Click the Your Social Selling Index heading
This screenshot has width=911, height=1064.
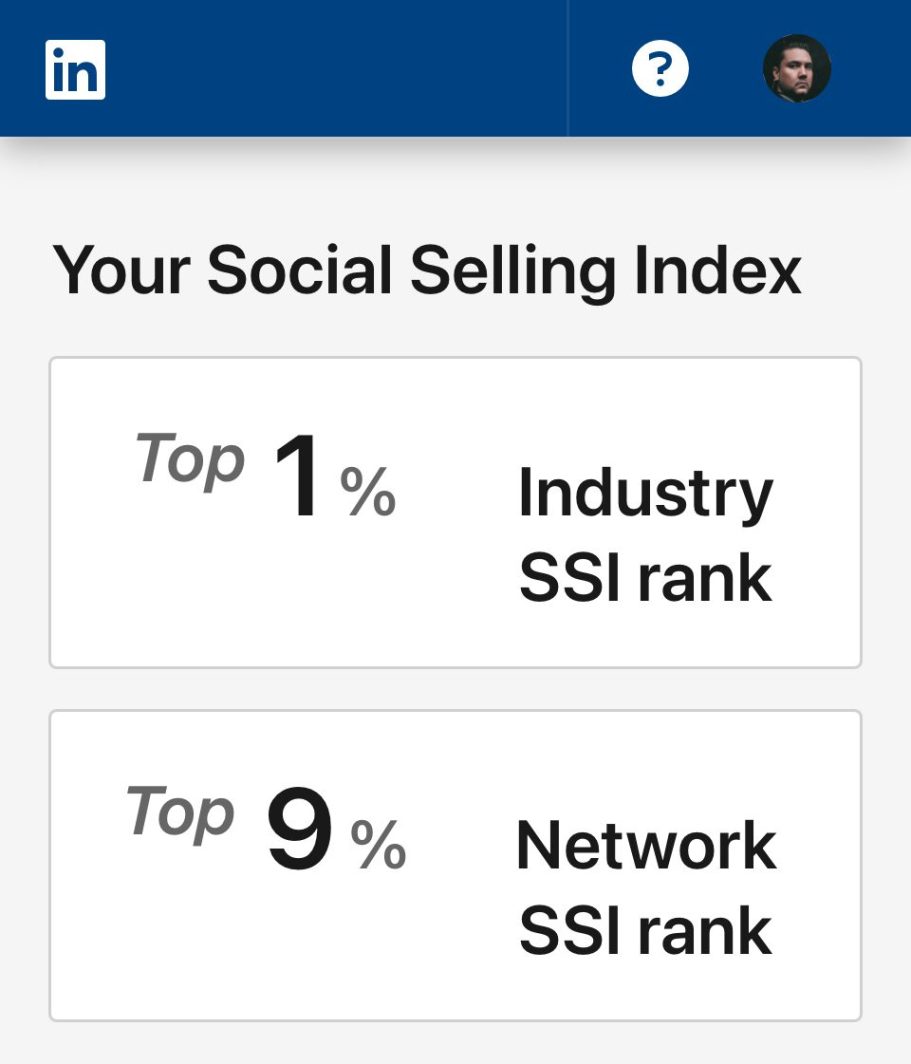point(427,271)
